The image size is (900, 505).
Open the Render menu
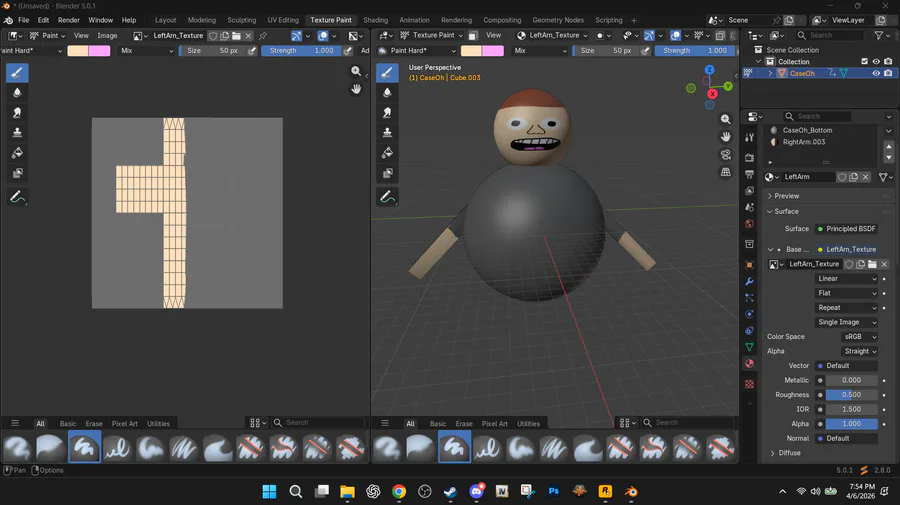pyautogui.click(x=69, y=20)
